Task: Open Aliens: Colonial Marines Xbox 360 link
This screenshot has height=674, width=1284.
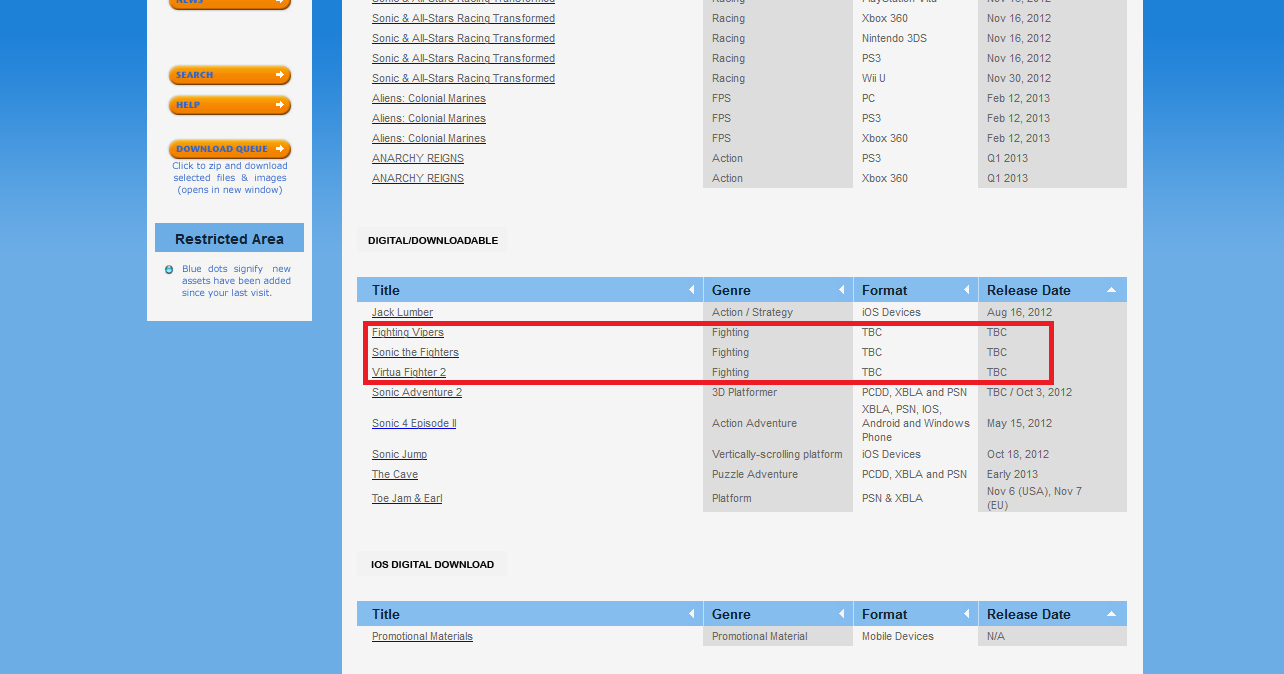Action: (429, 138)
